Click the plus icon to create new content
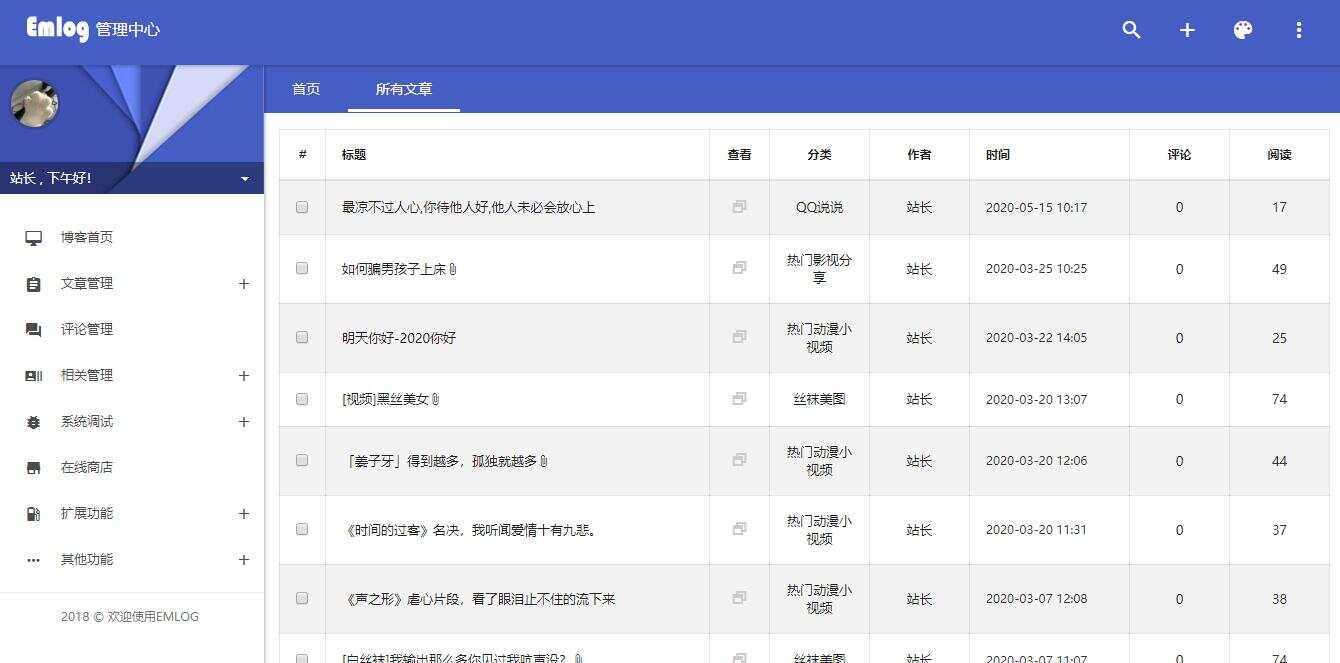The image size is (1340, 663). [x=1187, y=30]
